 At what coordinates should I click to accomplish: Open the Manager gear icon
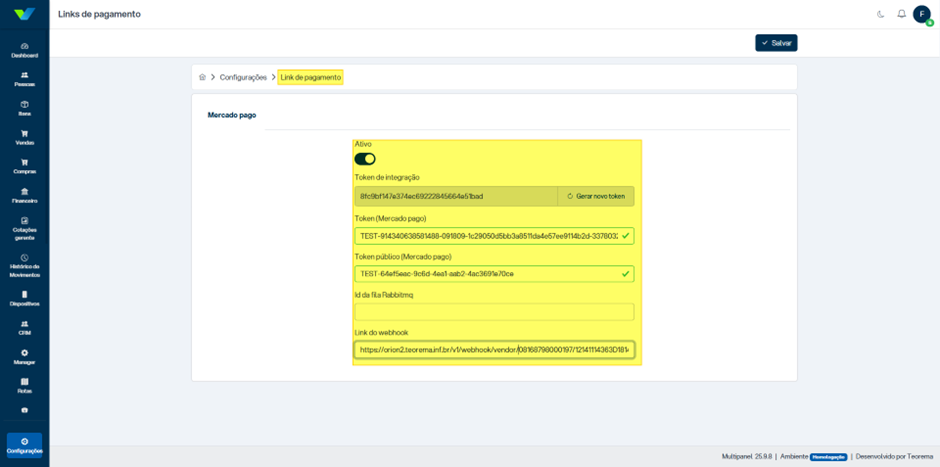(25, 353)
